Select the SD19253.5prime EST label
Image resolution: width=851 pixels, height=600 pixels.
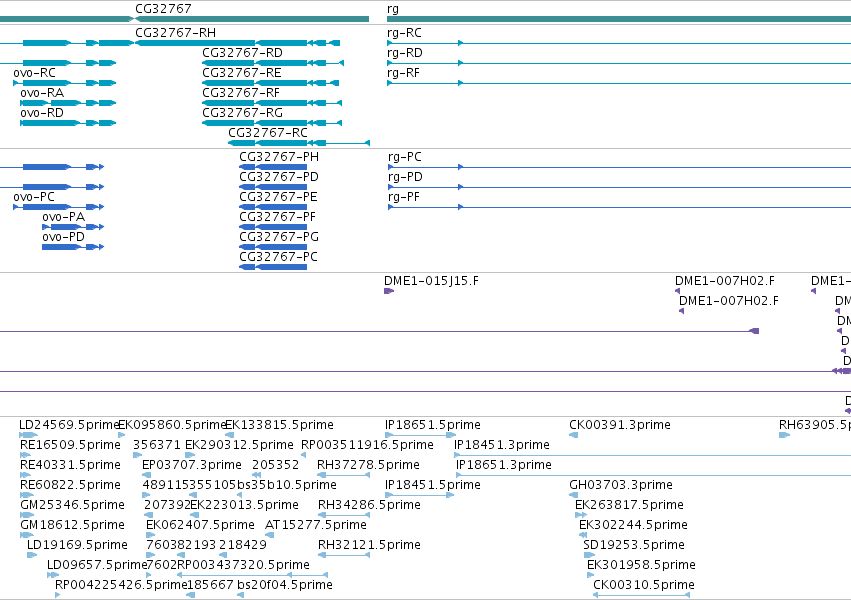tap(634, 545)
